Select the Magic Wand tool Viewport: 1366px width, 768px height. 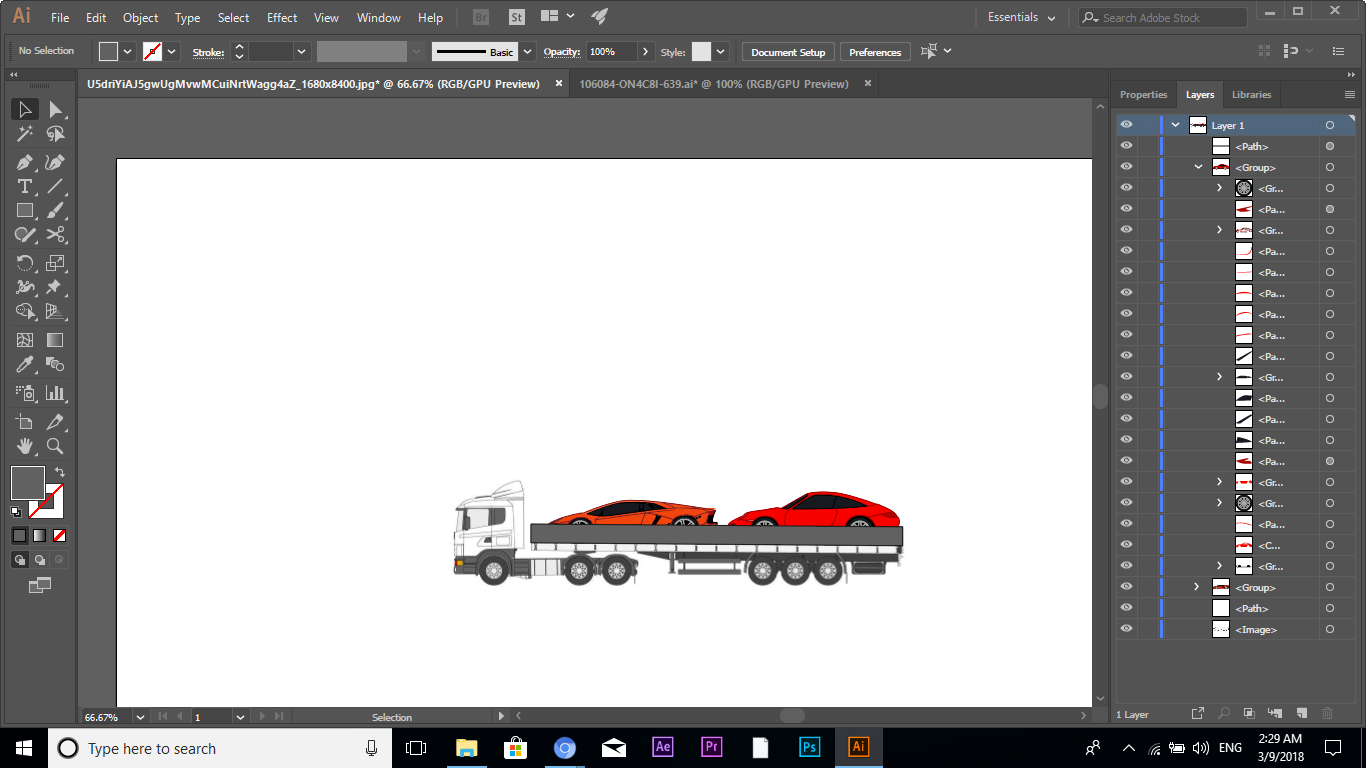(x=25, y=134)
